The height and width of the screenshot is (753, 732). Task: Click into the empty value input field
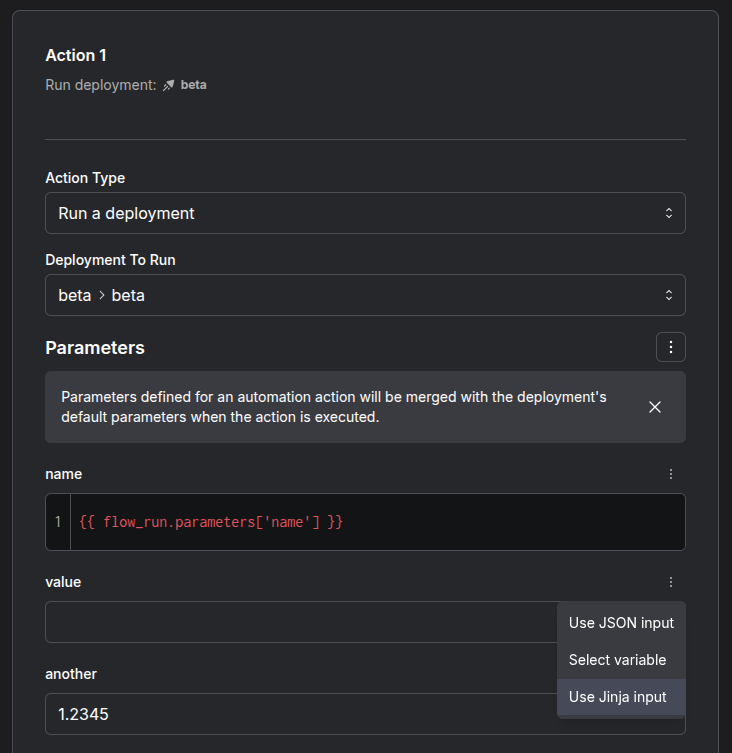300,622
